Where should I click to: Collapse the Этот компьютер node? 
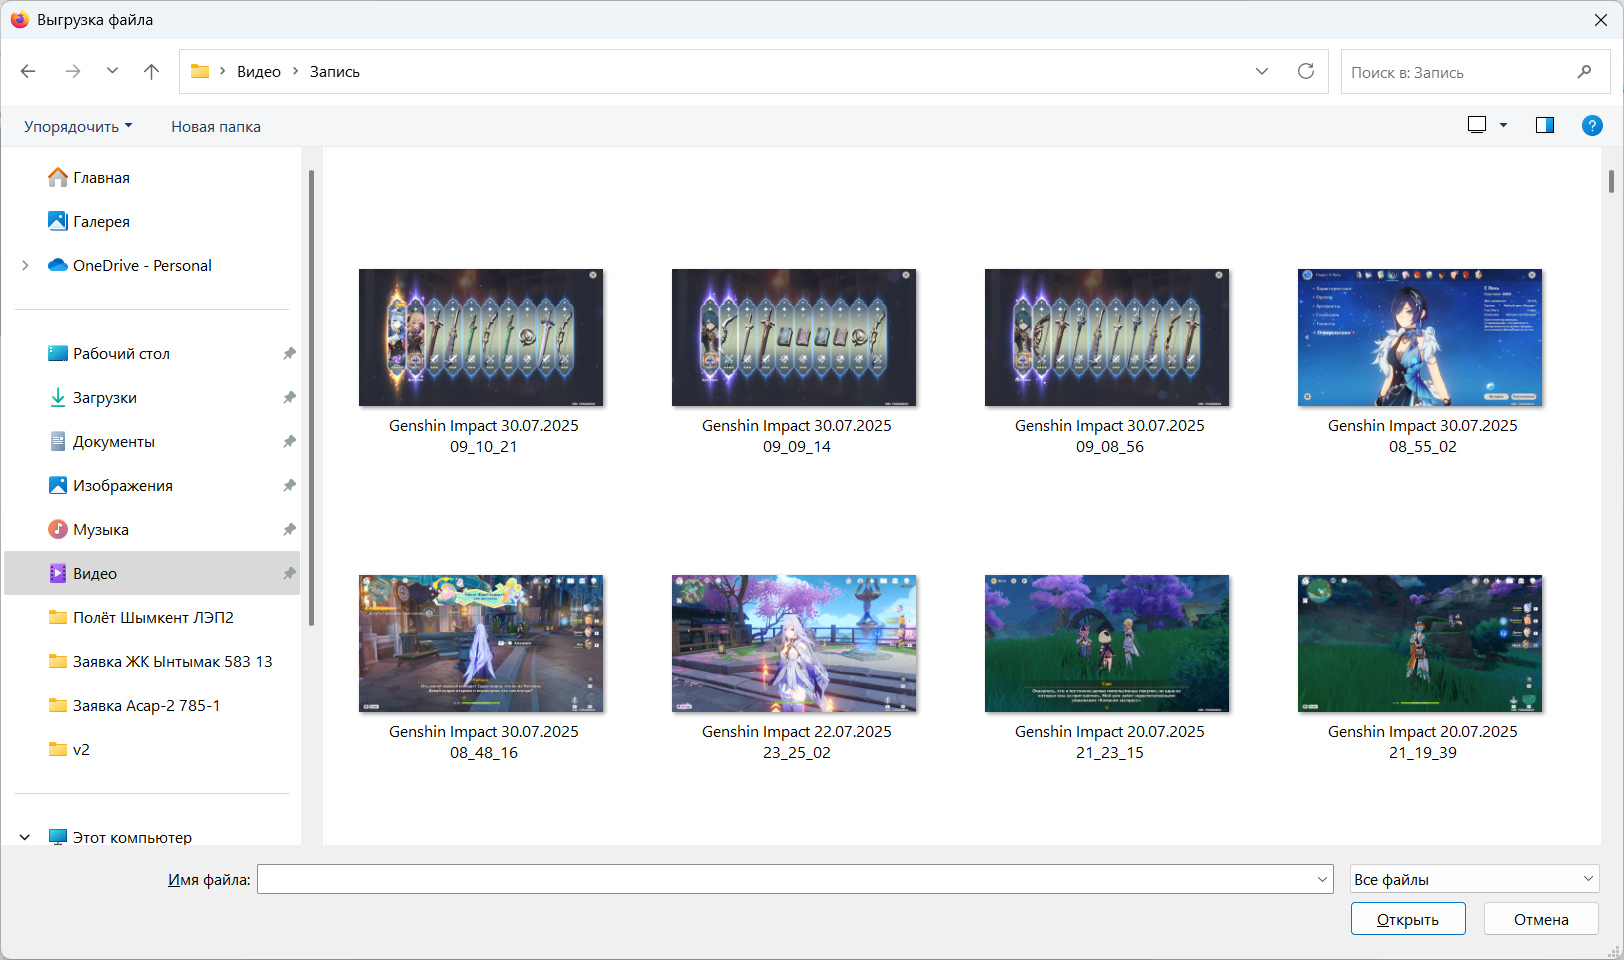point(25,837)
